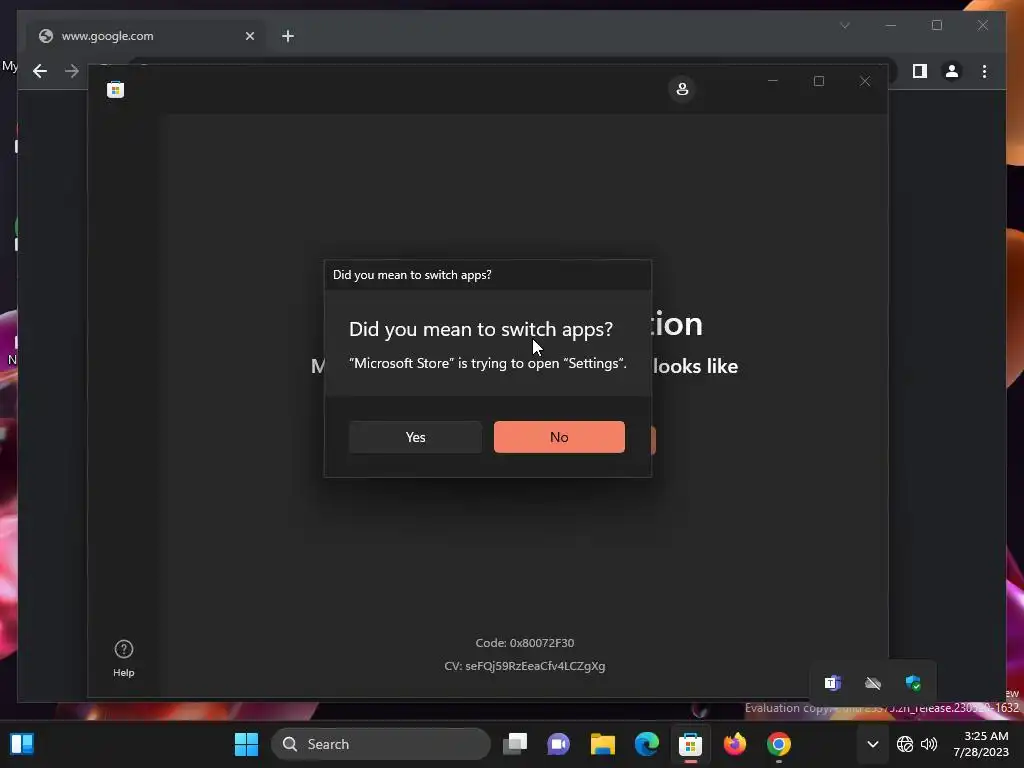Click the Microsoft Store logo icon

(116, 89)
